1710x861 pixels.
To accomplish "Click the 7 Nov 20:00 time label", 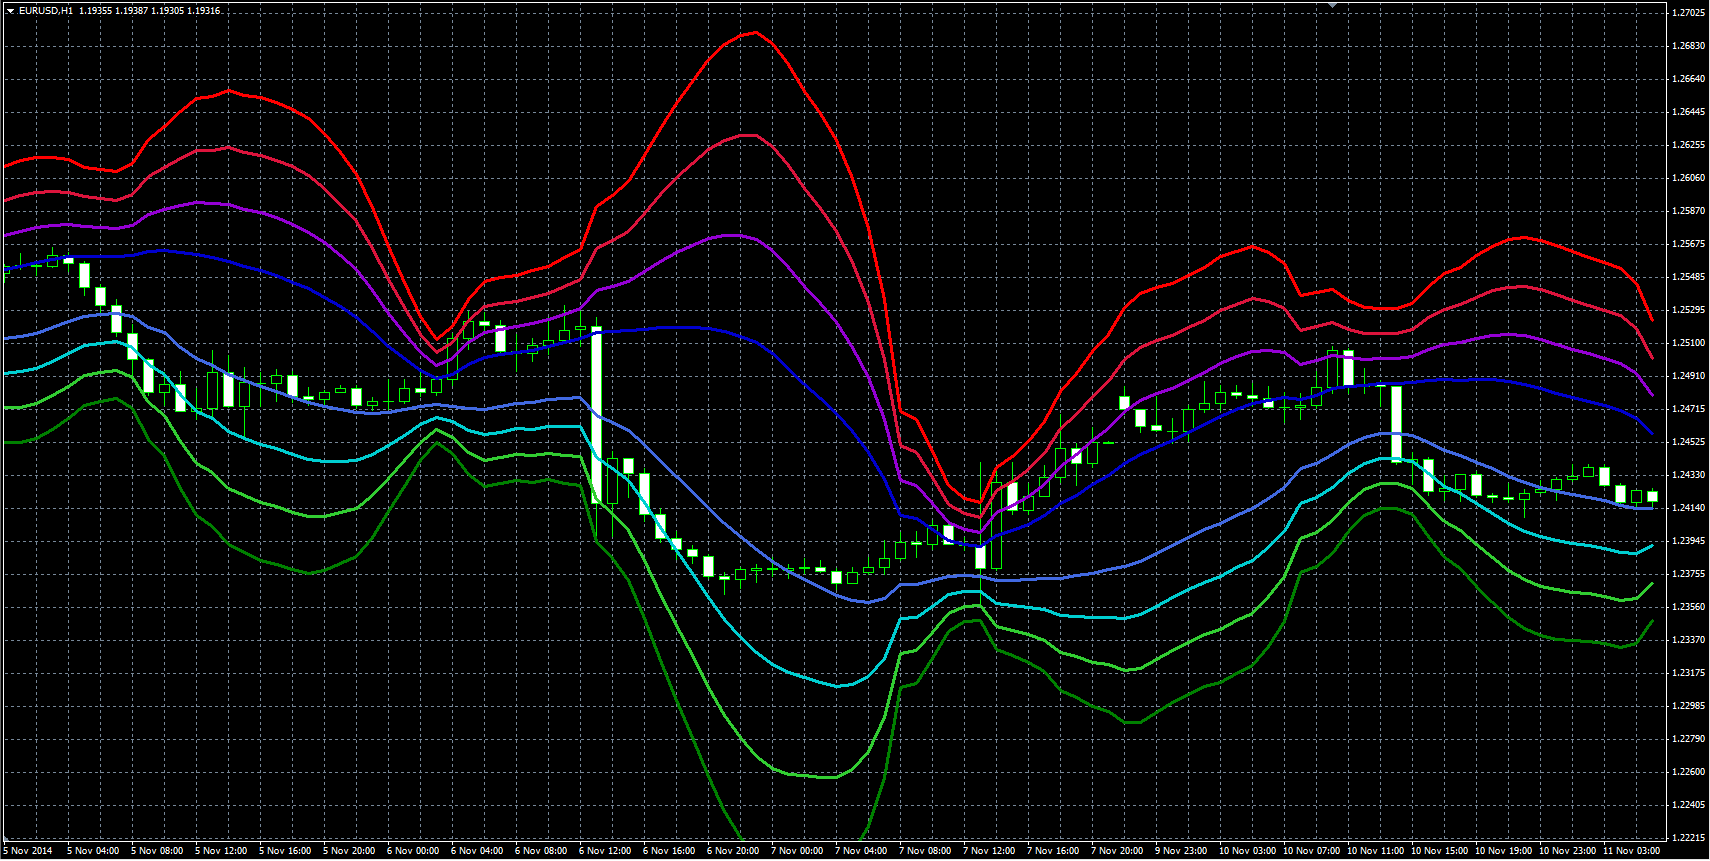I will pos(1117,851).
